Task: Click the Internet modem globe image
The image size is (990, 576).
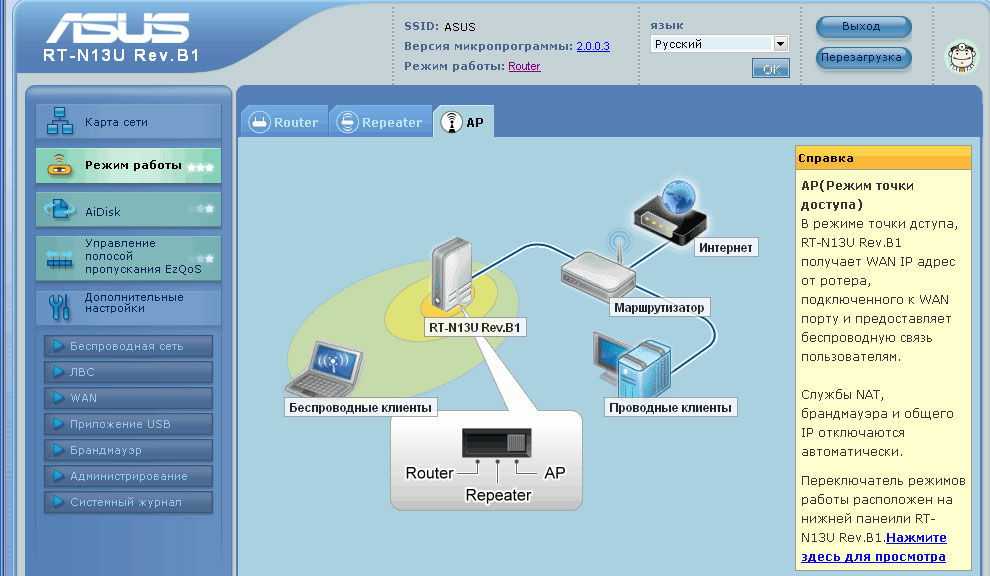Action: pos(671,212)
